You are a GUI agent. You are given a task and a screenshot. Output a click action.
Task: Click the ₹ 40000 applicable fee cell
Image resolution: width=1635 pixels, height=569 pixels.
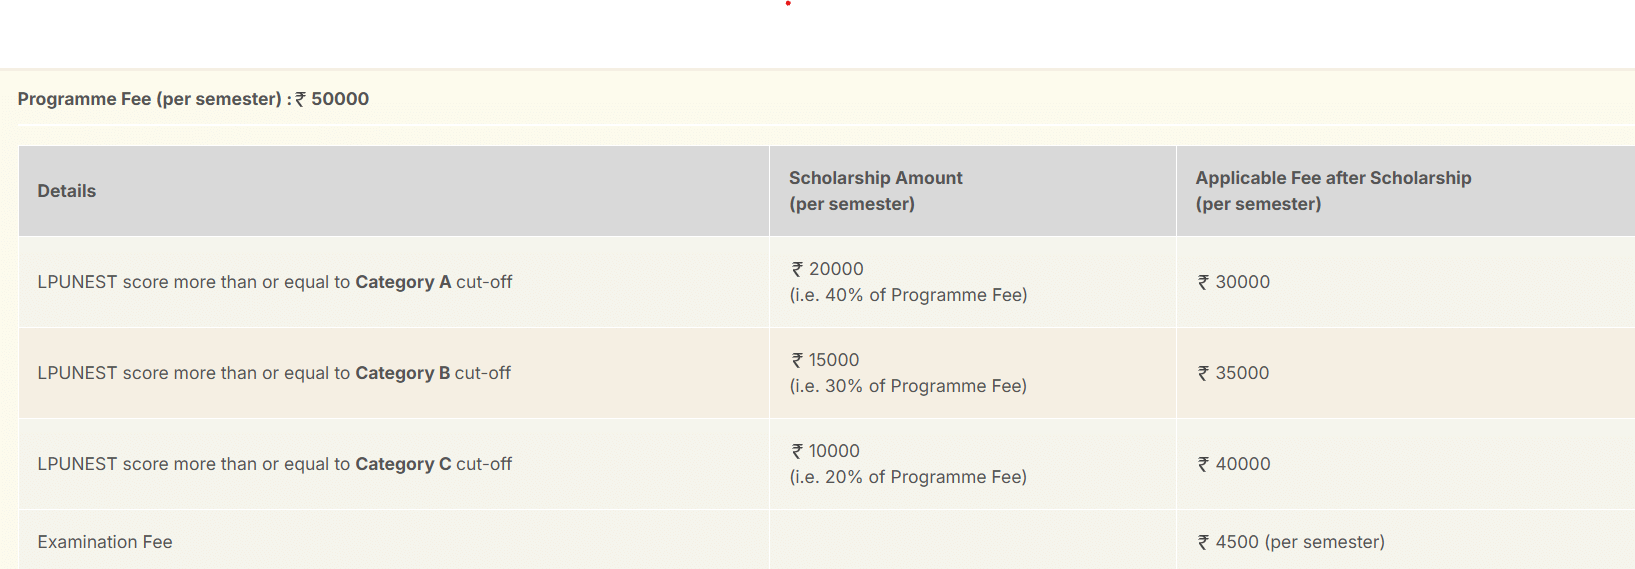tap(1234, 464)
